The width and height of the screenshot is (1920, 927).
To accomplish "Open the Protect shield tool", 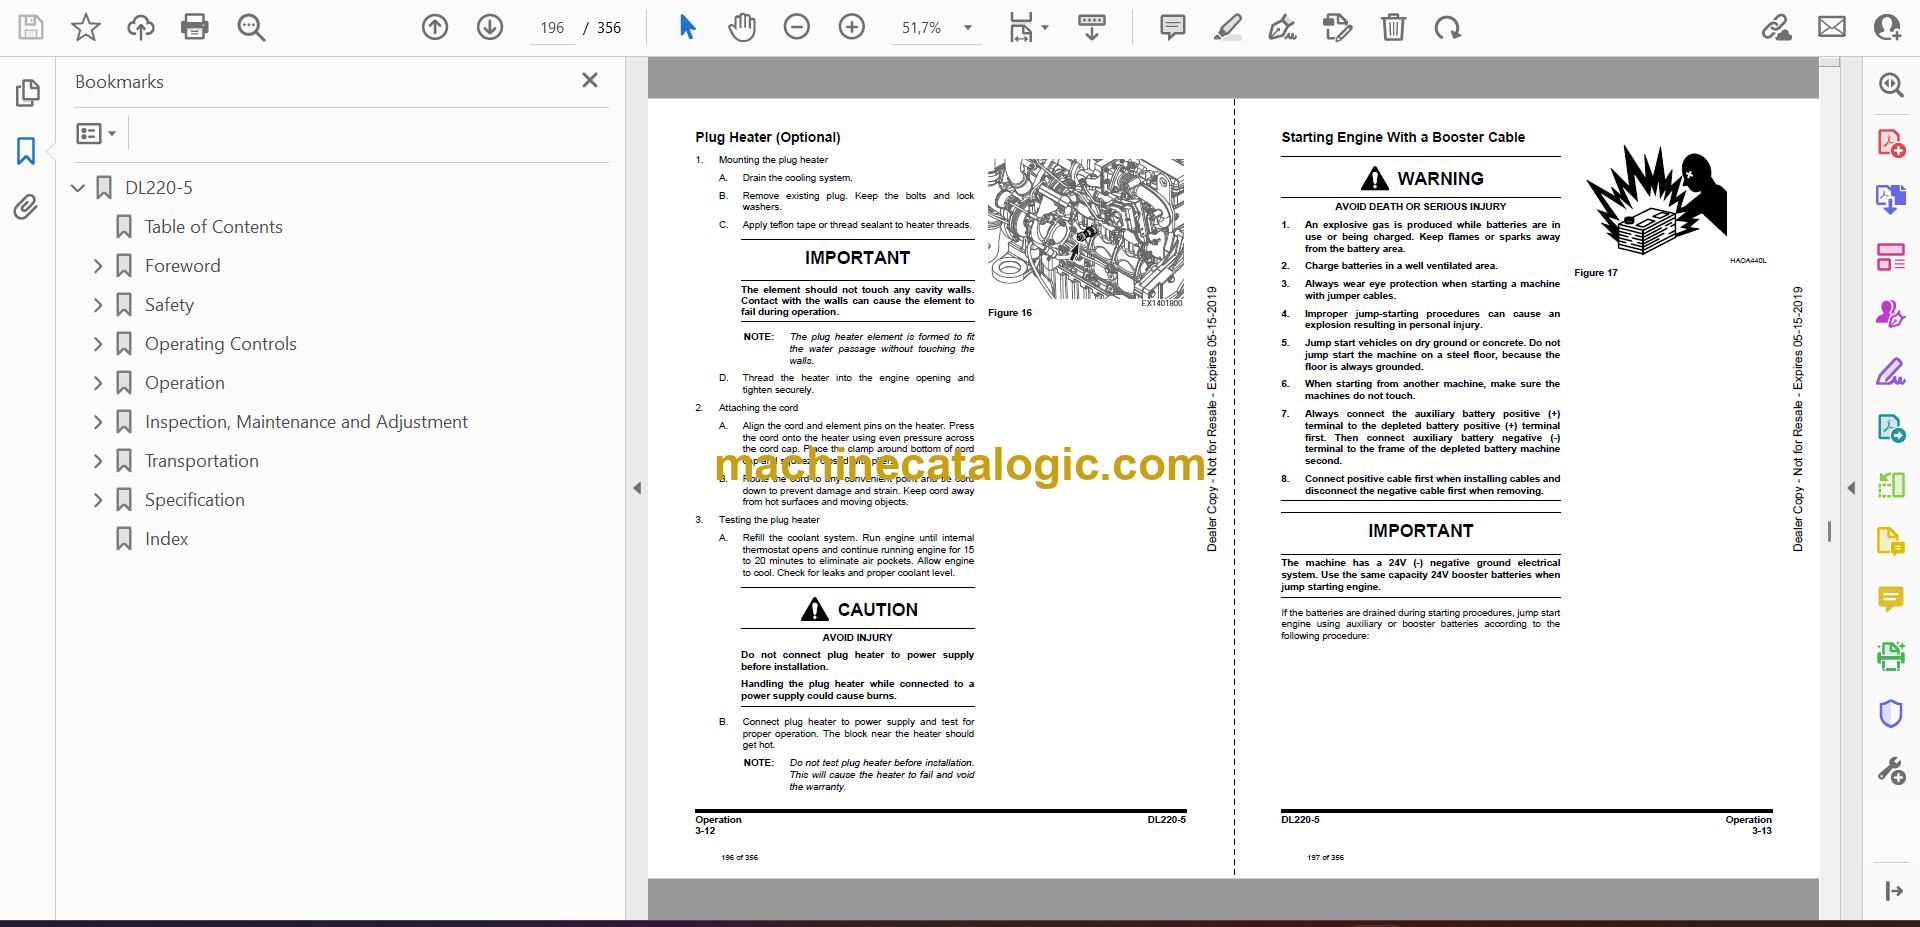I will click(x=1891, y=713).
